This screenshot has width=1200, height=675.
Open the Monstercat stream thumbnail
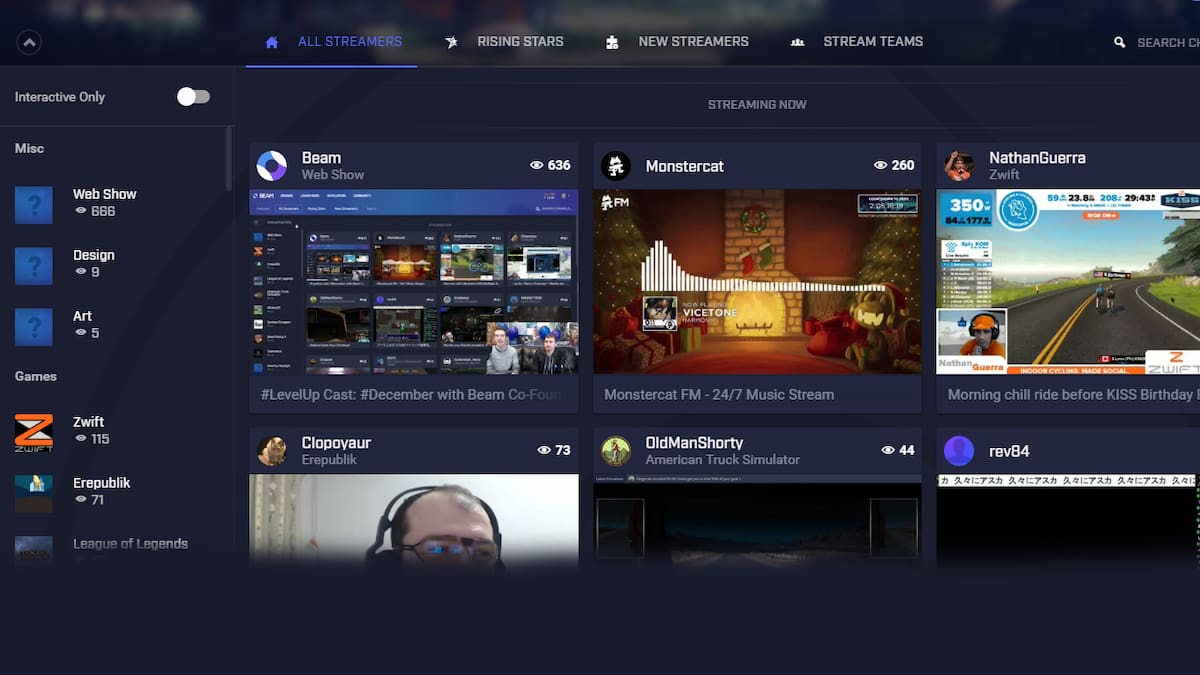[758, 282]
